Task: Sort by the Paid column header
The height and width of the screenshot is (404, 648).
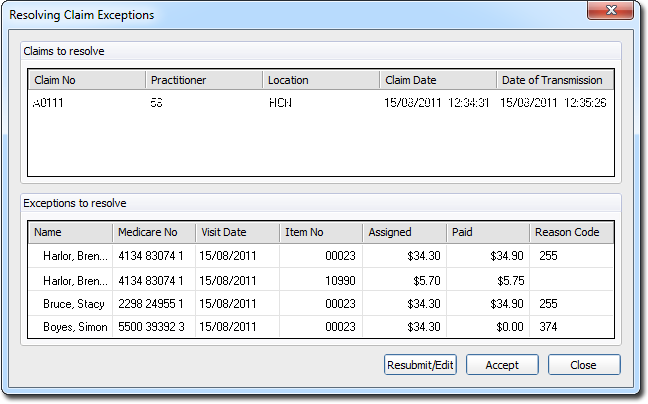Action: [x=487, y=232]
